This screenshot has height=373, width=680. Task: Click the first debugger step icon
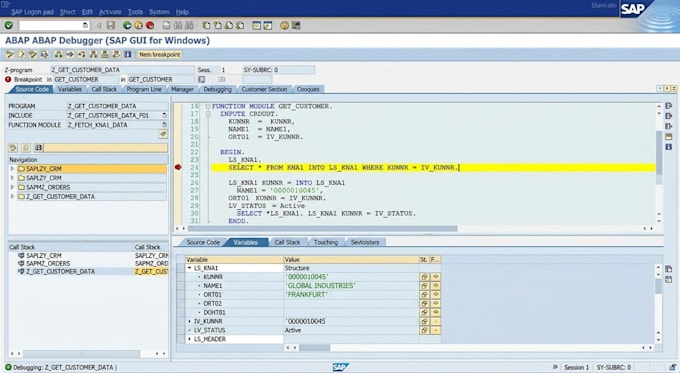[x=10, y=55]
